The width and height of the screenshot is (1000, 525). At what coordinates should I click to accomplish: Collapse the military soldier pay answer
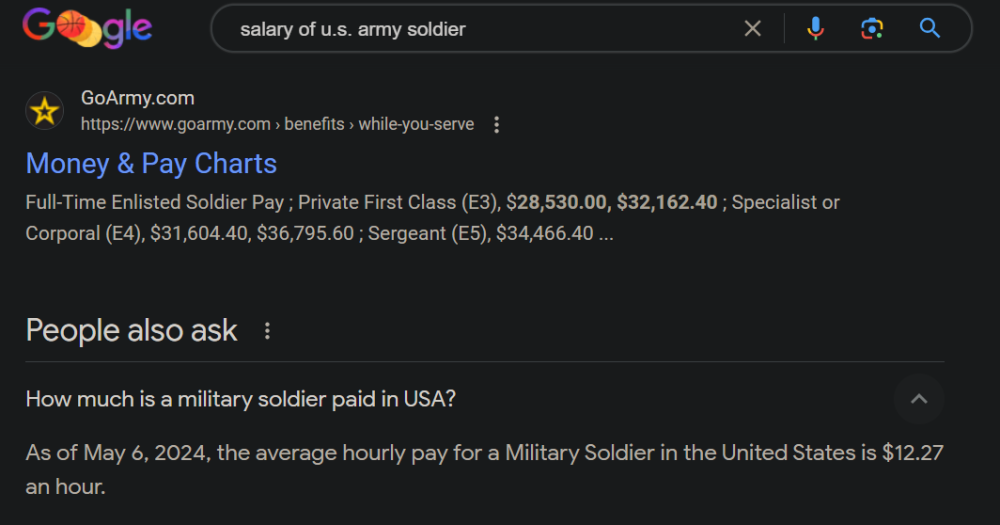tap(919, 399)
